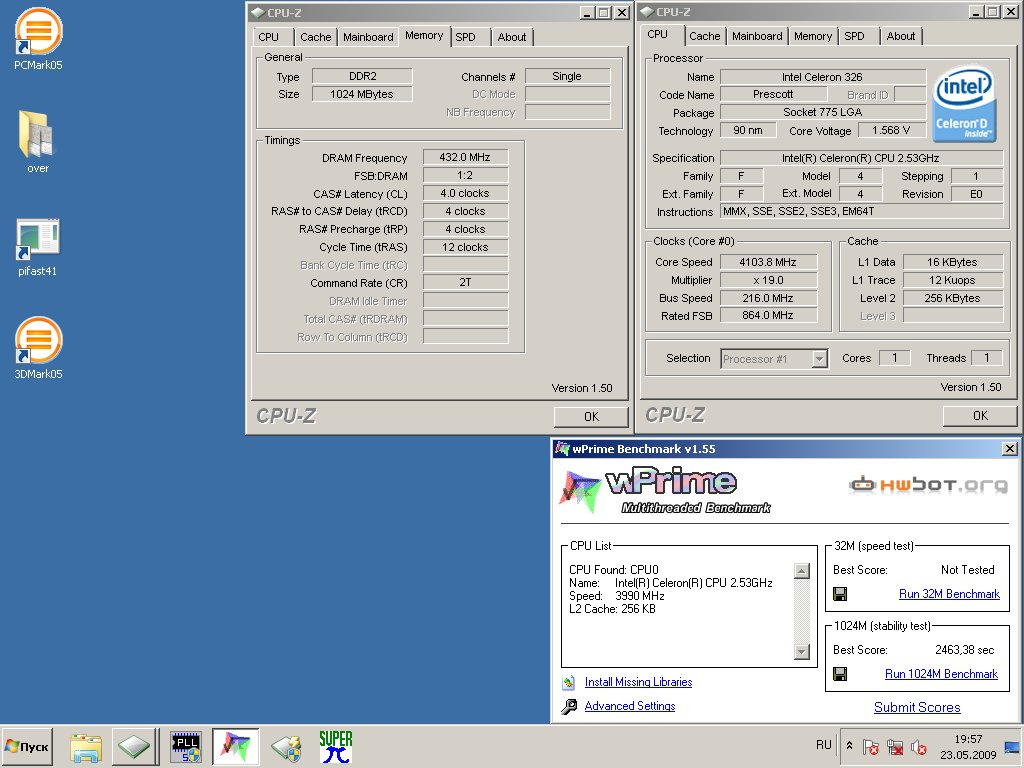1024x768 pixels.
Task: Click the 2463,38 sec best score
Action: pyautogui.click(x=964, y=650)
